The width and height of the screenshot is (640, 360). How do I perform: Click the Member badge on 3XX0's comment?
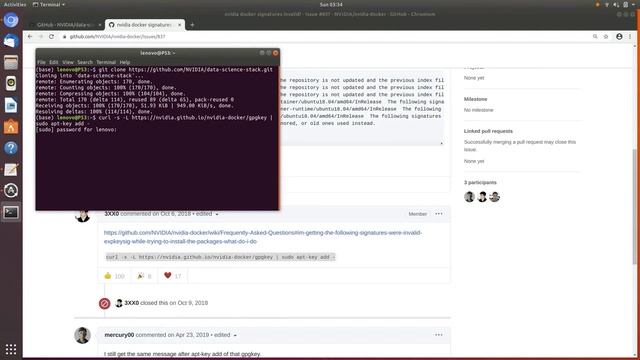click(418, 214)
